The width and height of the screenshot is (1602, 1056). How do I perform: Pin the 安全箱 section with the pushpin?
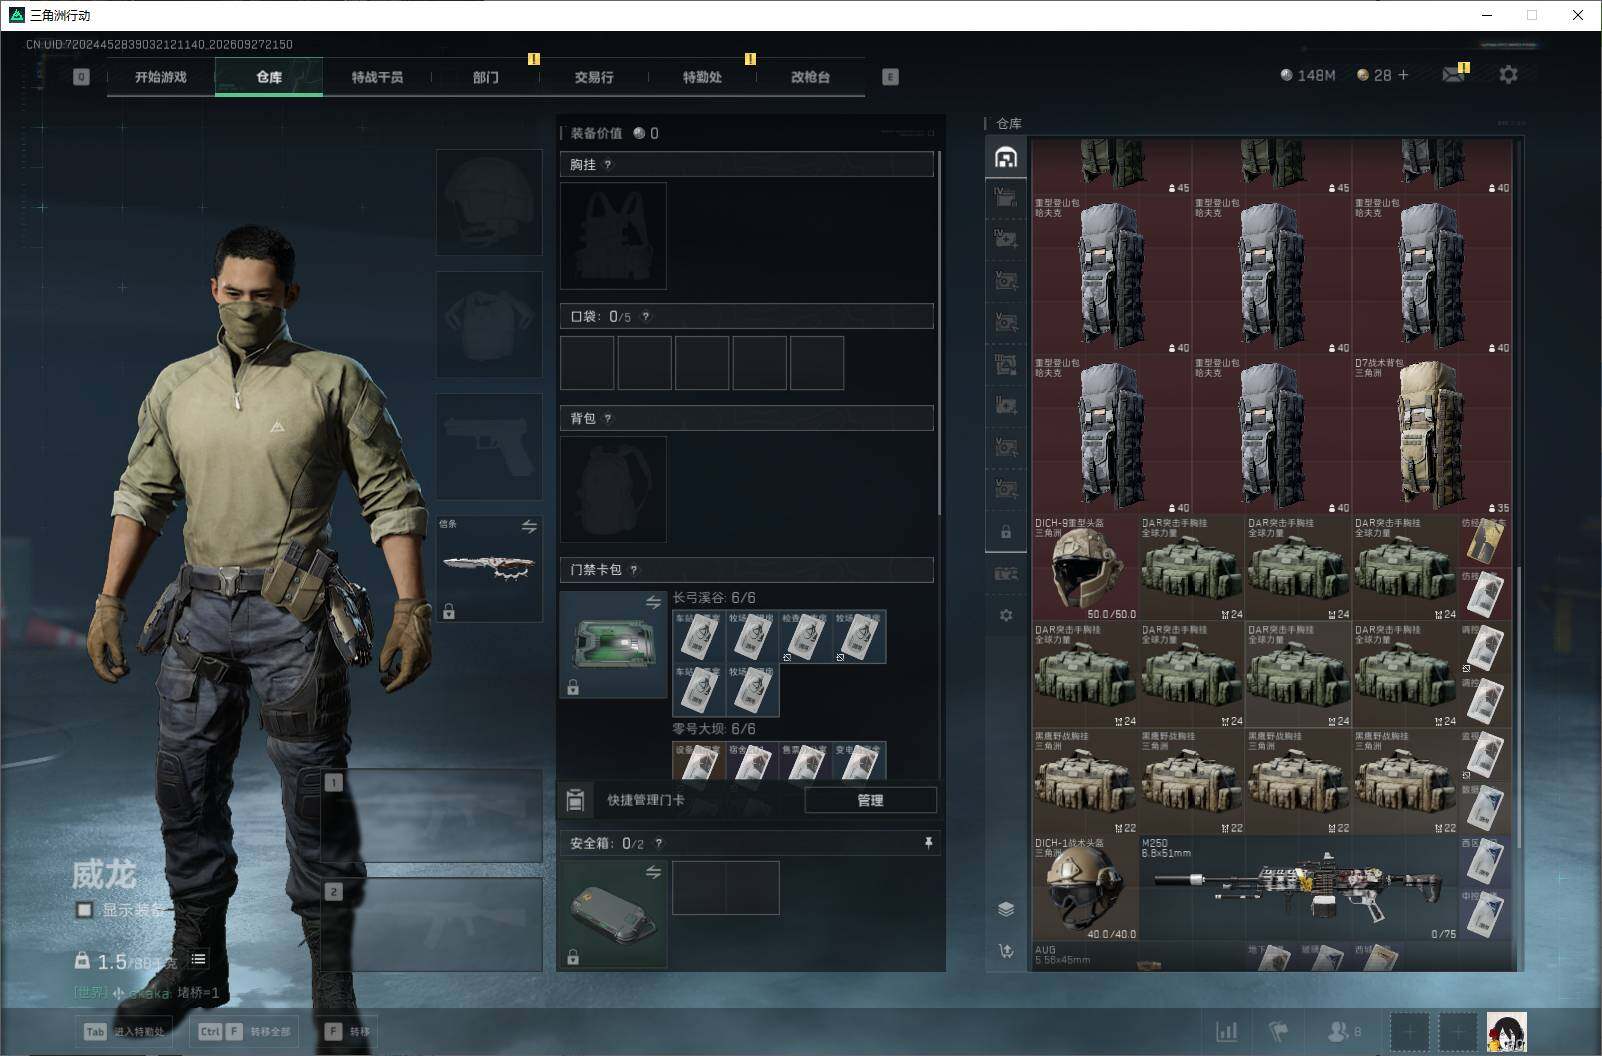click(x=928, y=843)
